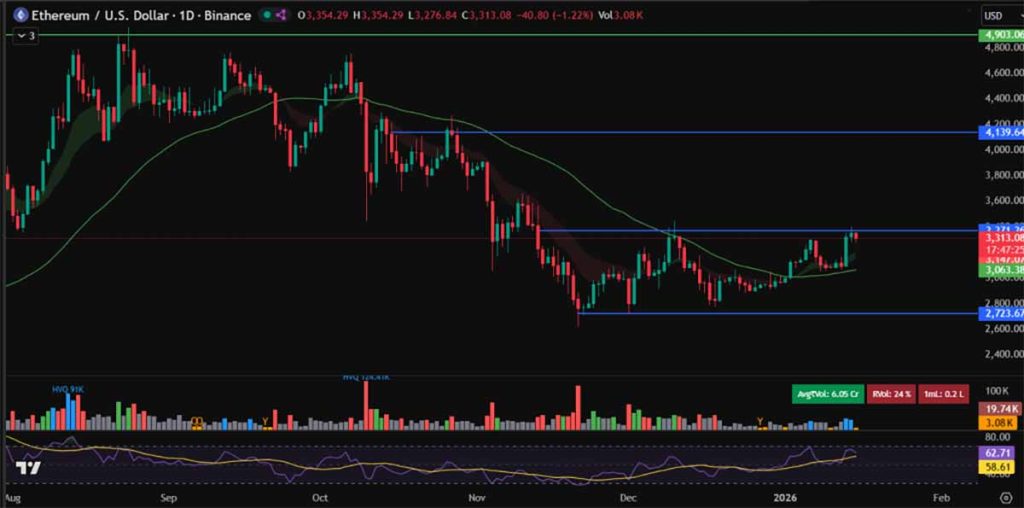This screenshot has width=1024, height=508.
Task: Click the open price O3,354.29 in header
Action: pos(322,15)
